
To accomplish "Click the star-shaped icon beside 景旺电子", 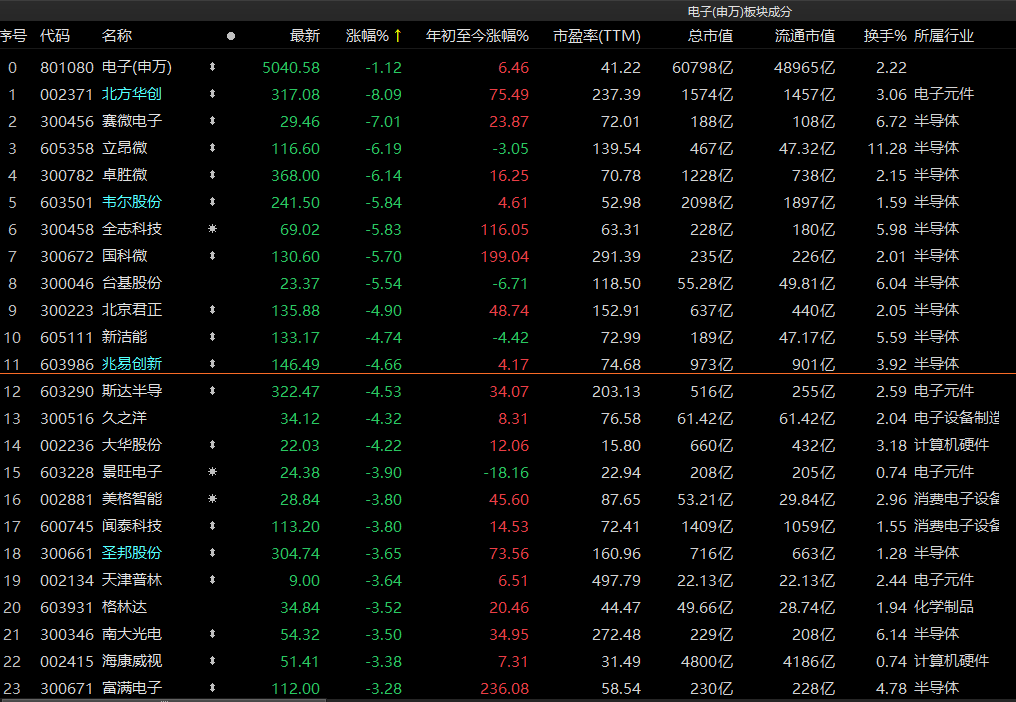I will (x=212, y=472).
